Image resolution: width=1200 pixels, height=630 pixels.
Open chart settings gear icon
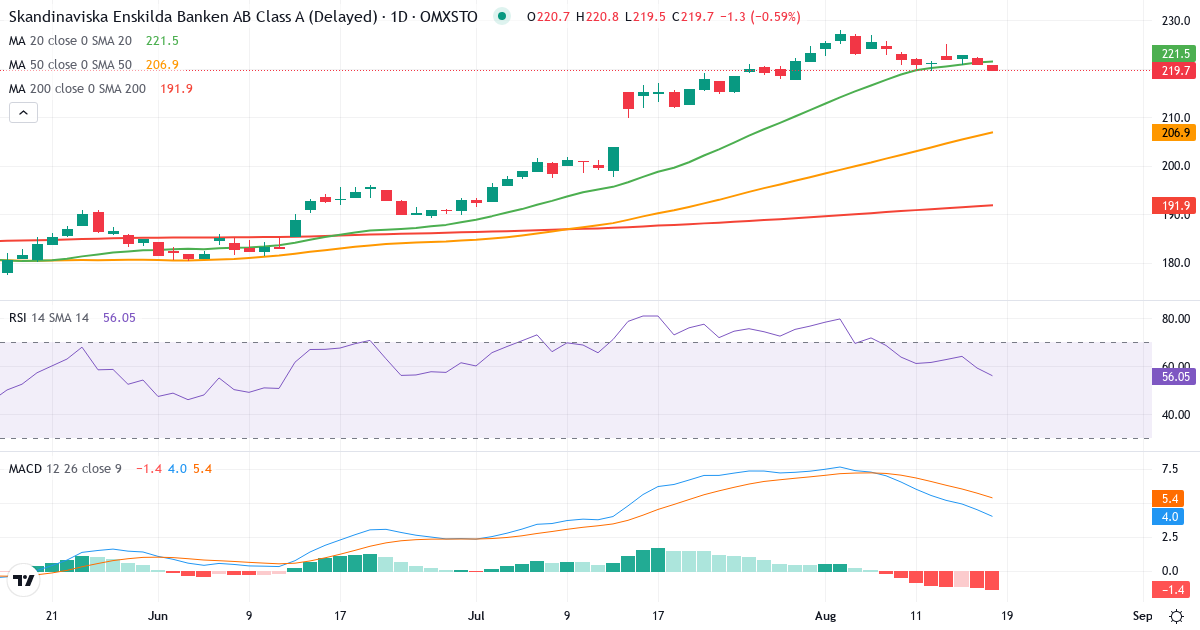pos(1177,616)
